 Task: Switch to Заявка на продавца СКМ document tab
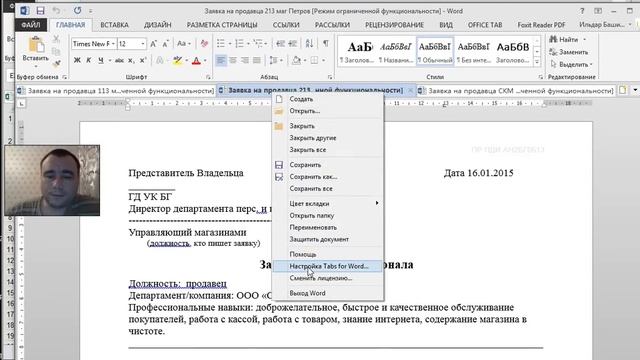click(516, 91)
